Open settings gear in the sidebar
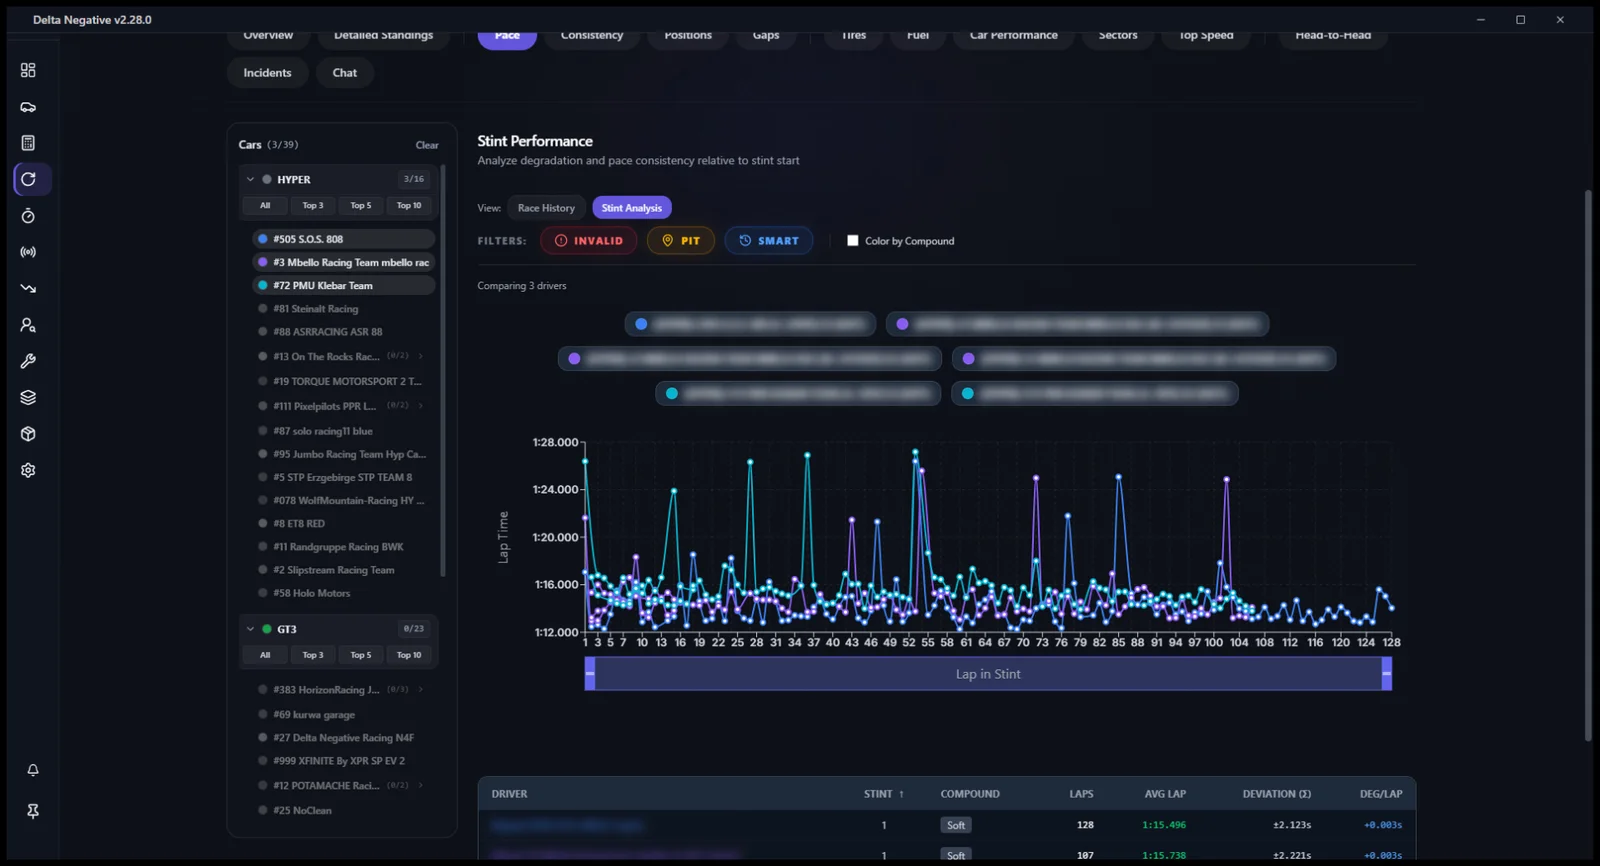 click(x=28, y=470)
